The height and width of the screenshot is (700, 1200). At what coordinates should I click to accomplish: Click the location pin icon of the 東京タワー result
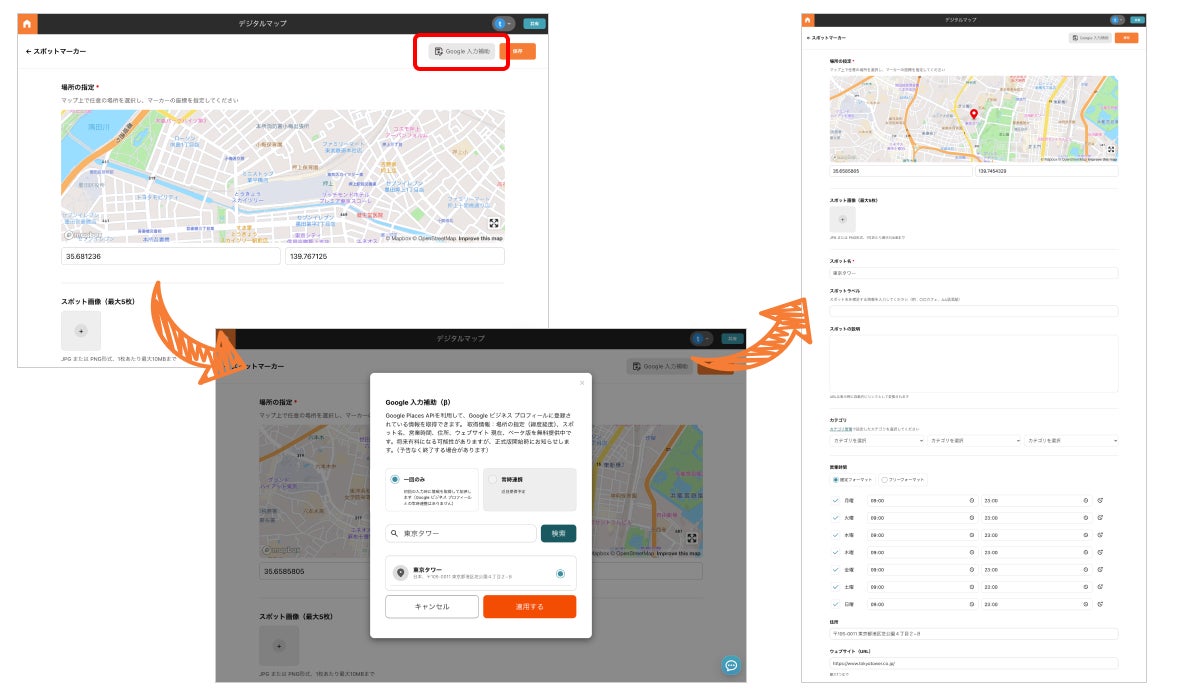401,573
